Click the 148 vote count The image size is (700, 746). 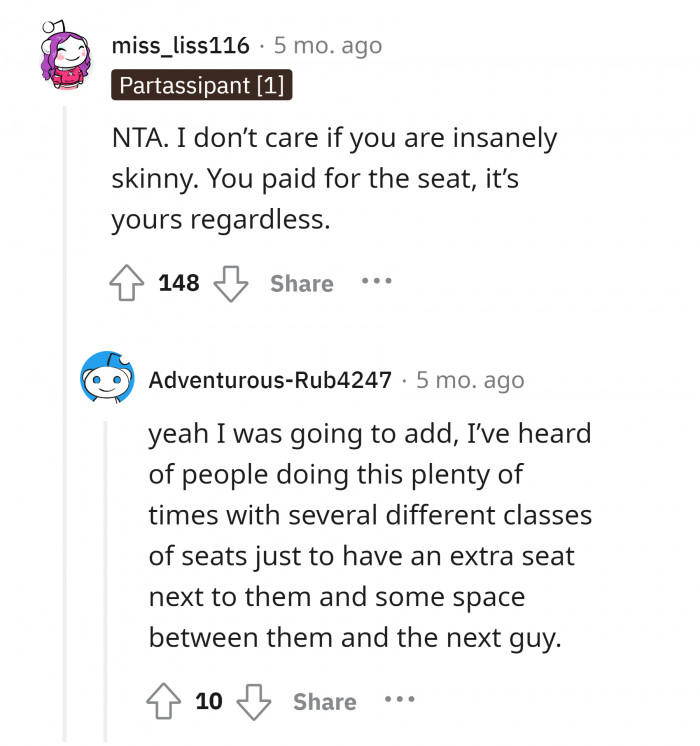179,283
